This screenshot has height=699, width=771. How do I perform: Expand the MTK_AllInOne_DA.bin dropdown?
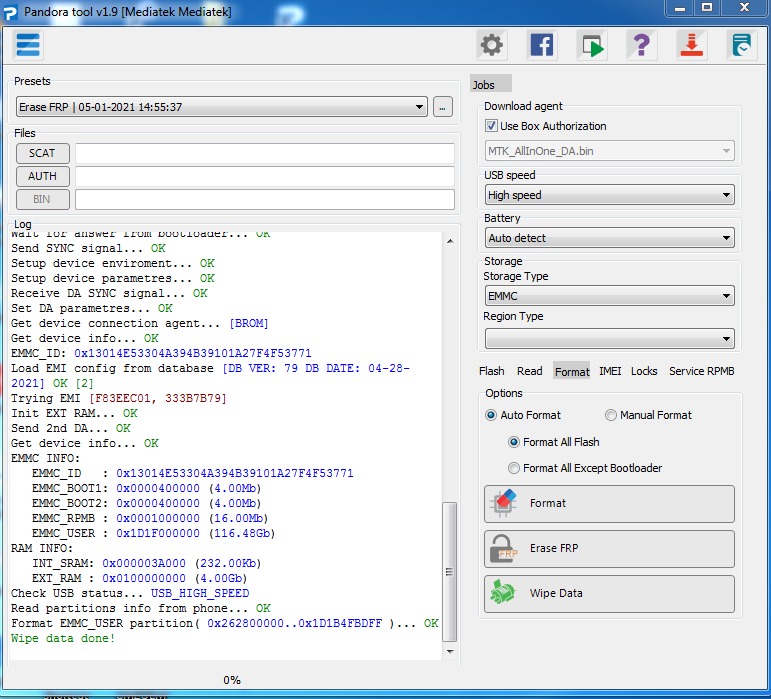coord(609,151)
